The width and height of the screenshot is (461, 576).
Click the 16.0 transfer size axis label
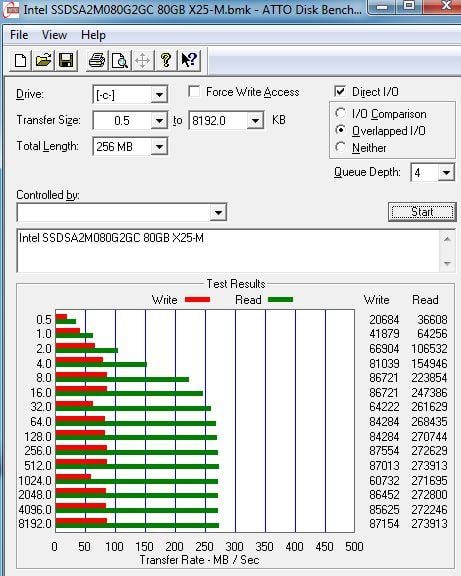coord(41,393)
